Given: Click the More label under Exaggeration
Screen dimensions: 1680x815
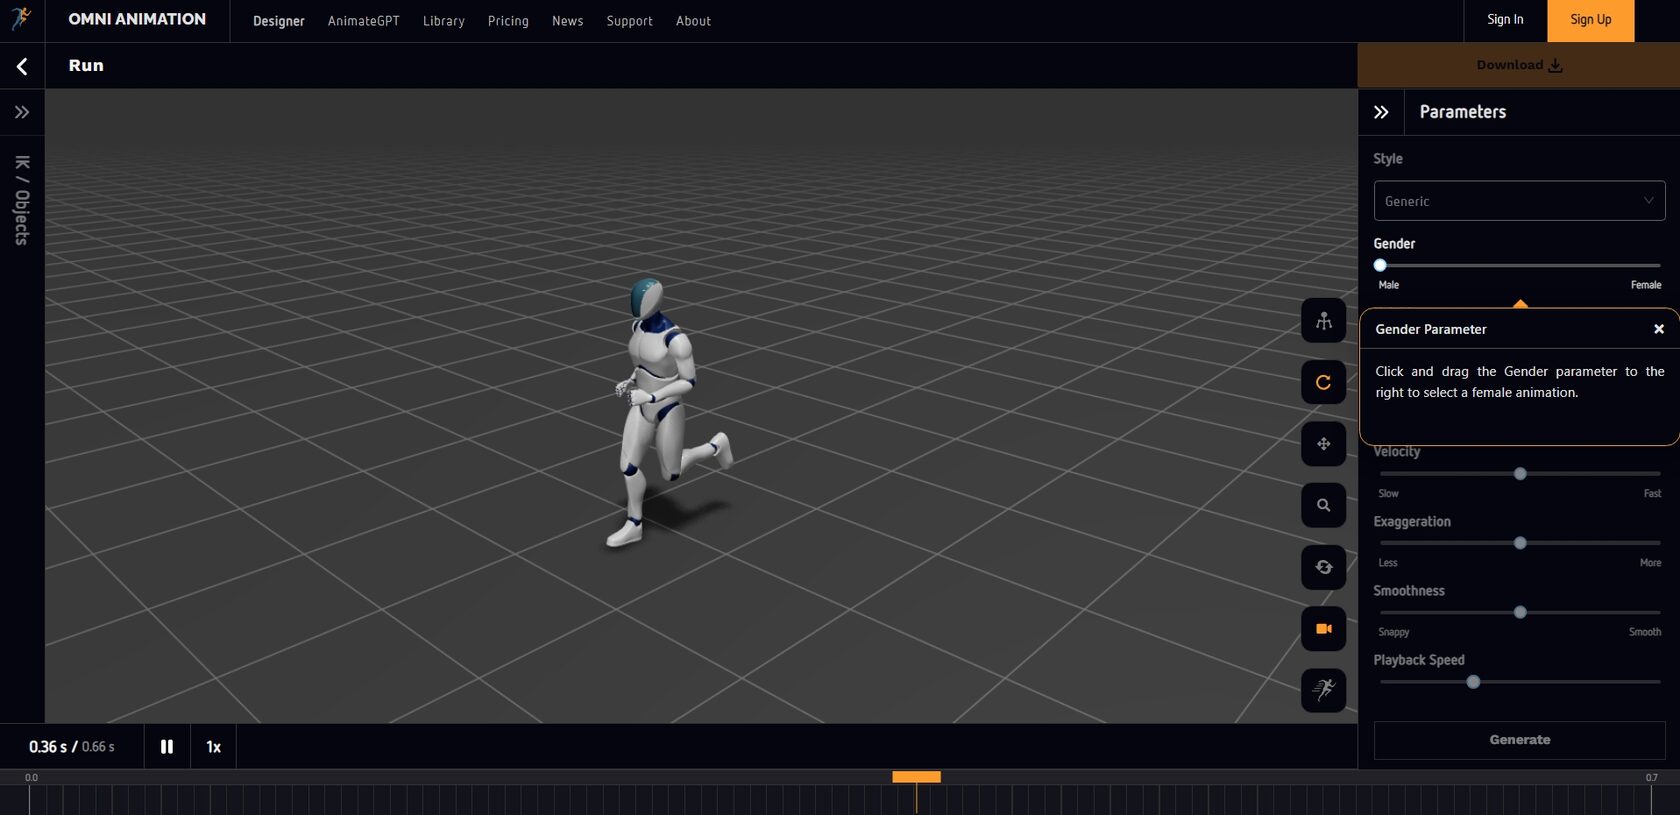Looking at the screenshot, I should tap(1650, 563).
